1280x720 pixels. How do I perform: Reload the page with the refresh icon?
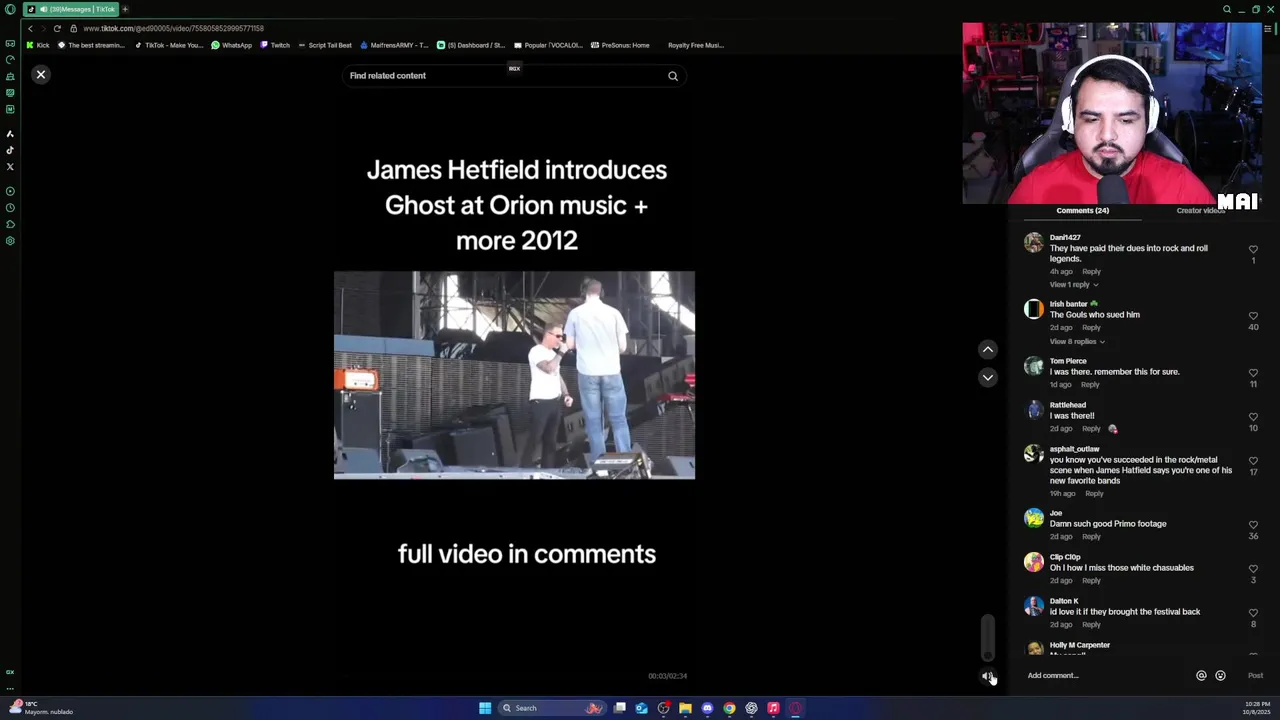coord(57,29)
